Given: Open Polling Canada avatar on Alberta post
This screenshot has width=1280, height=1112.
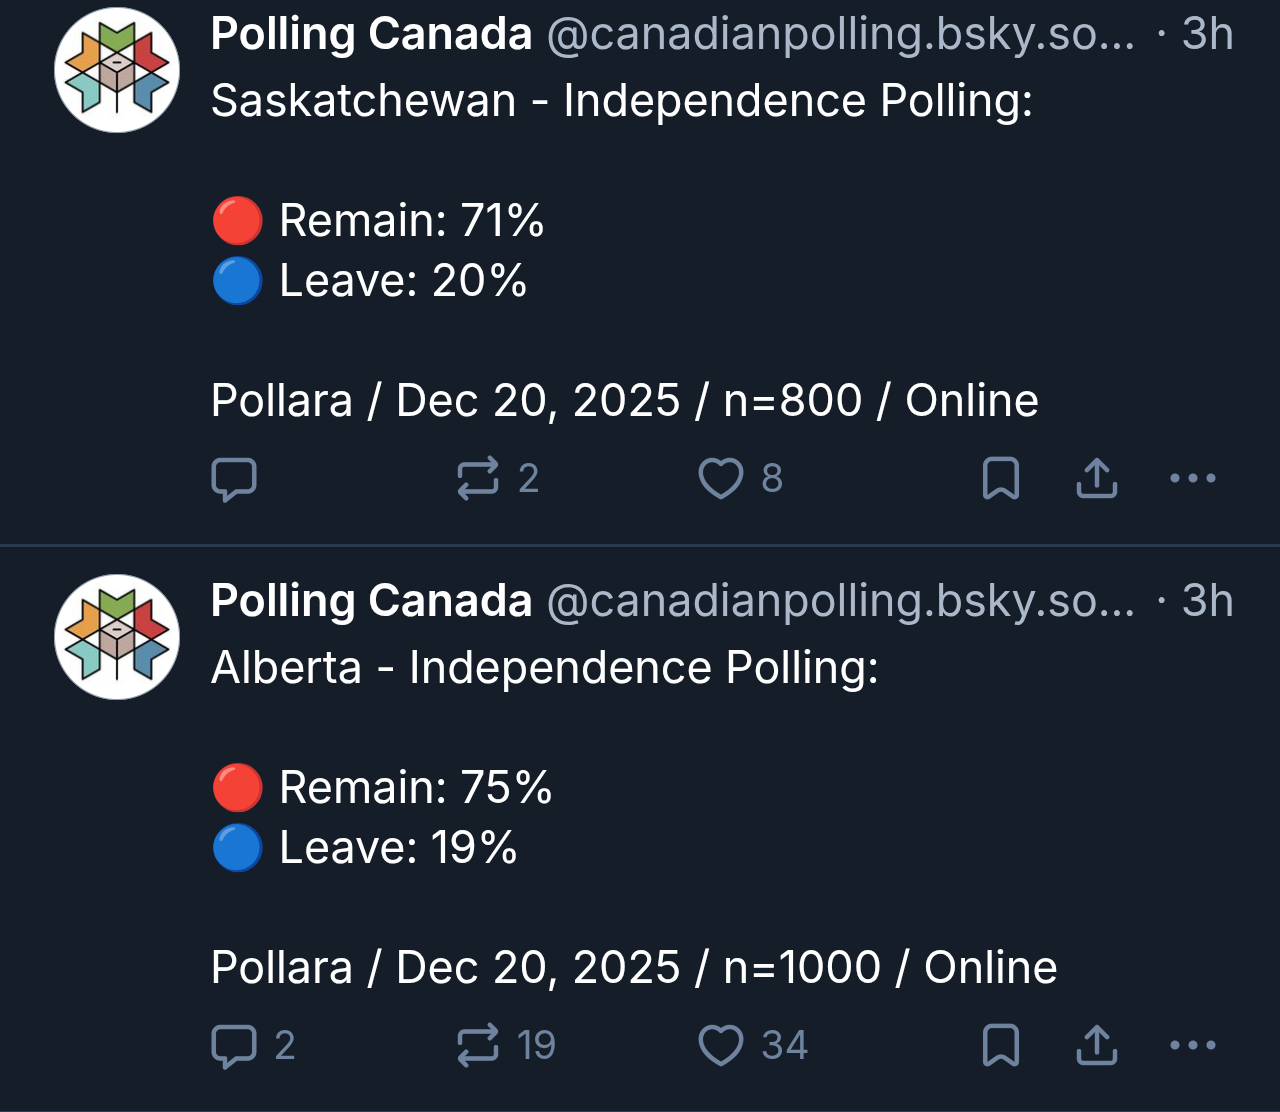Looking at the screenshot, I should (117, 637).
